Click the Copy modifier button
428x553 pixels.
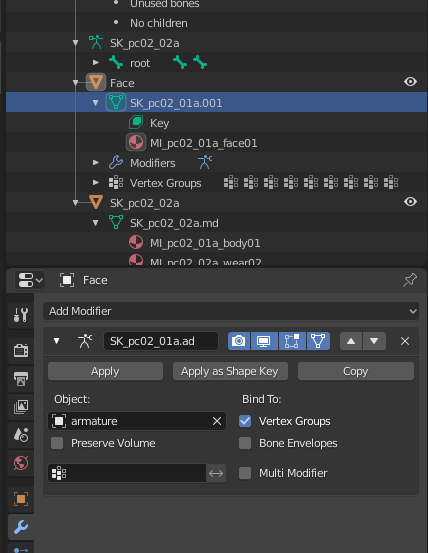tap(356, 371)
